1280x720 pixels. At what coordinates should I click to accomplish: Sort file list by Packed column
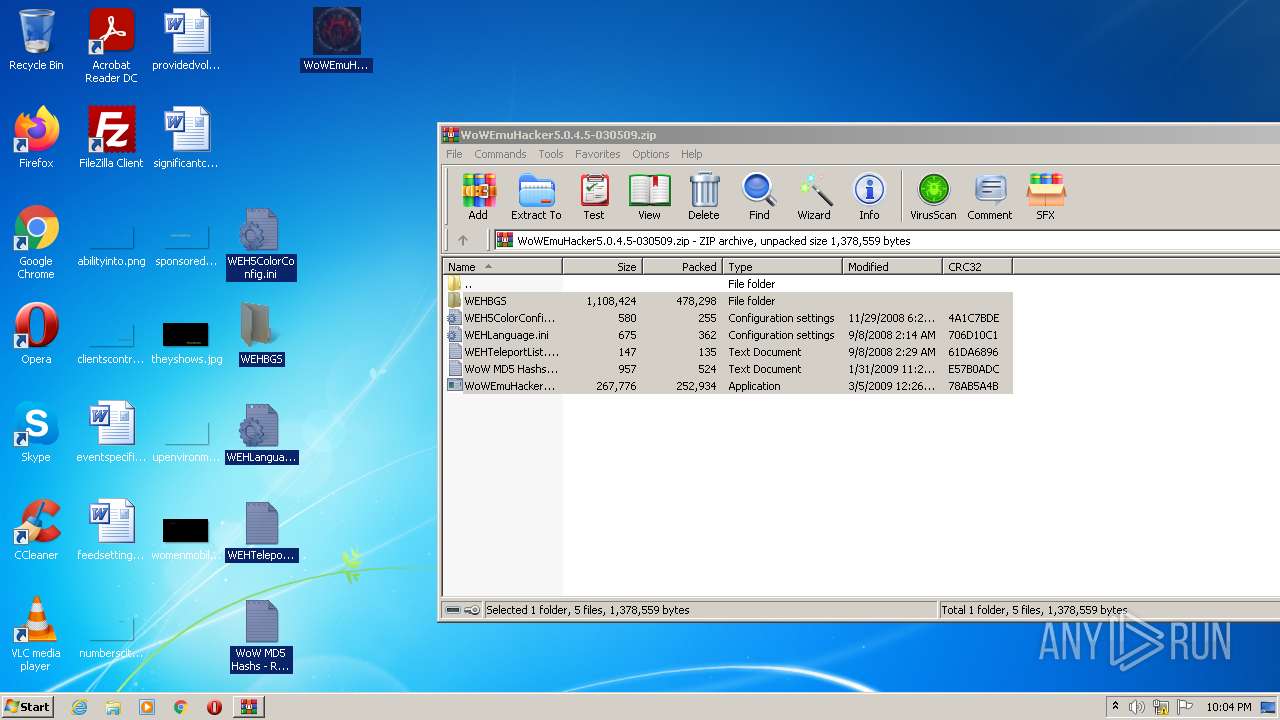tap(682, 267)
